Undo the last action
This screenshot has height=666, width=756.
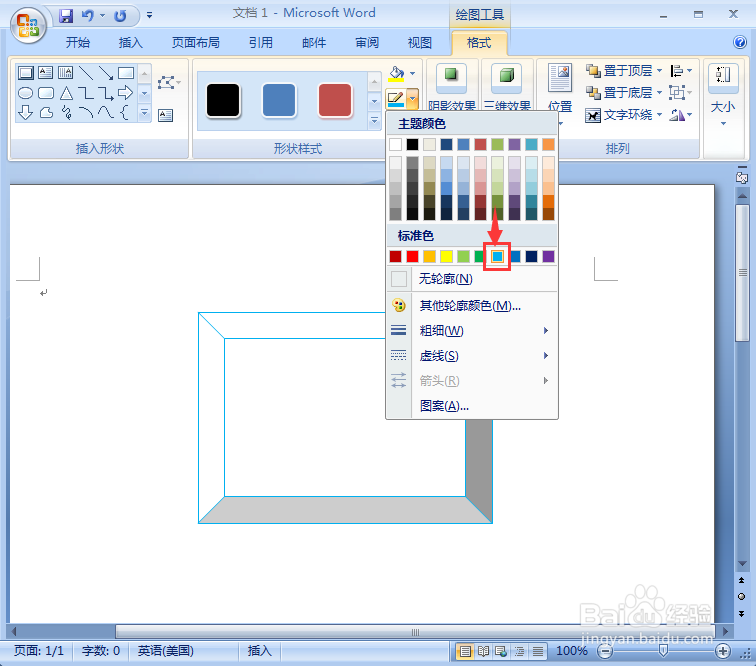pyautogui.click(x=87, y=16)
